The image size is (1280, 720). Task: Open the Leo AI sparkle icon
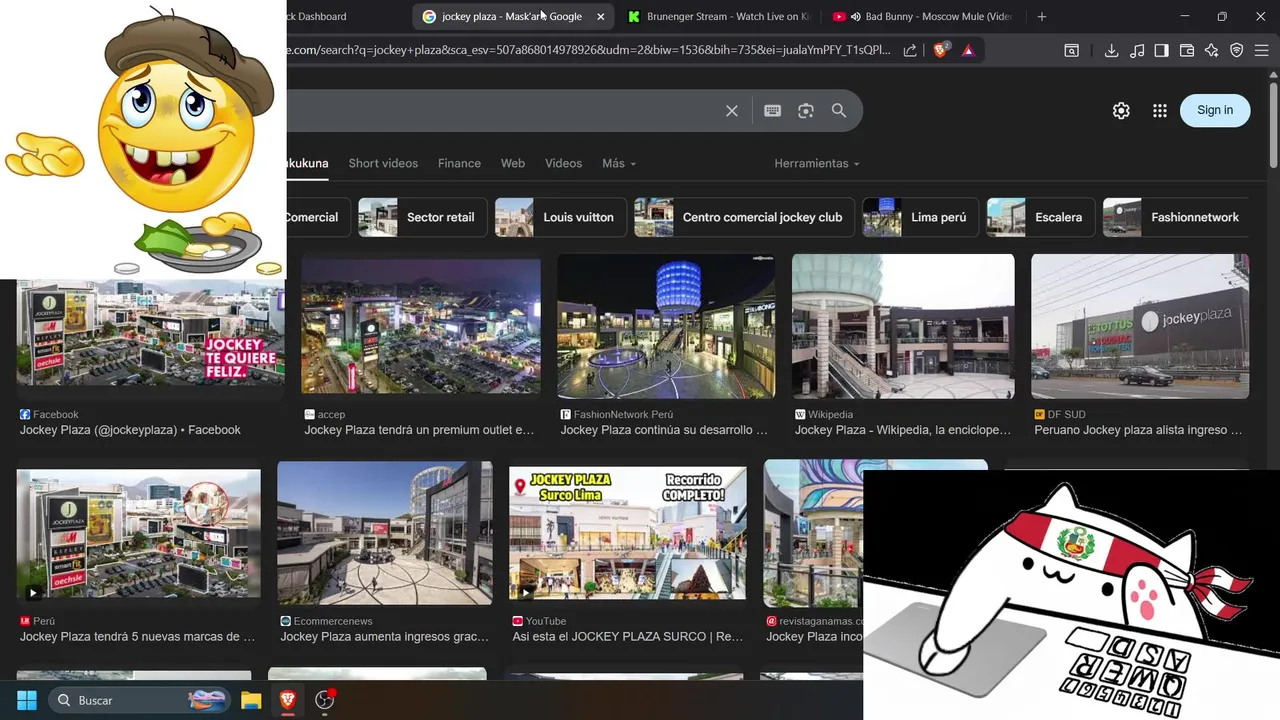(x=1212, y=50)
